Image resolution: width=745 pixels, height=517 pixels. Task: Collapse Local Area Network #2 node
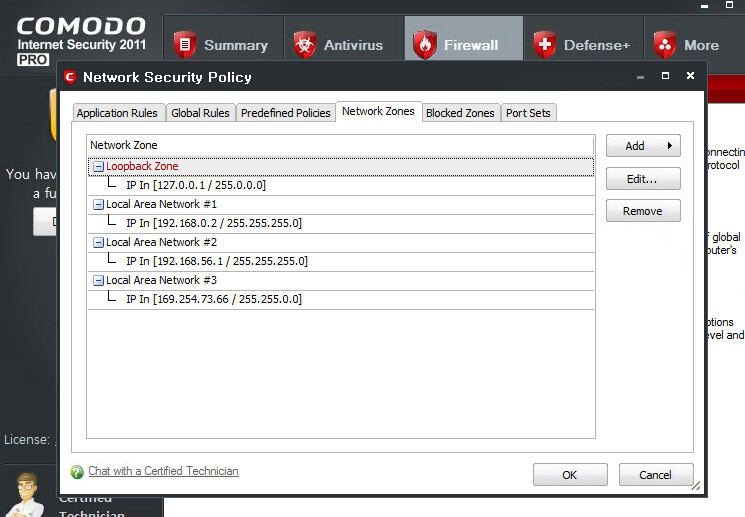coord(98,242)
